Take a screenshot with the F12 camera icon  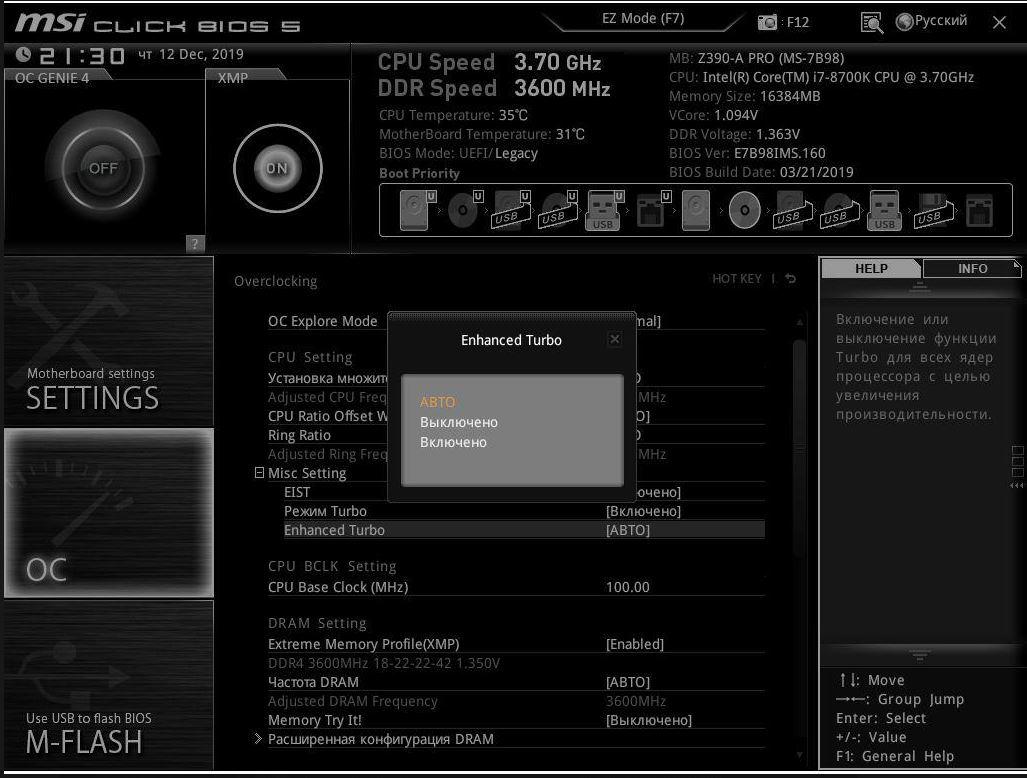767,22
